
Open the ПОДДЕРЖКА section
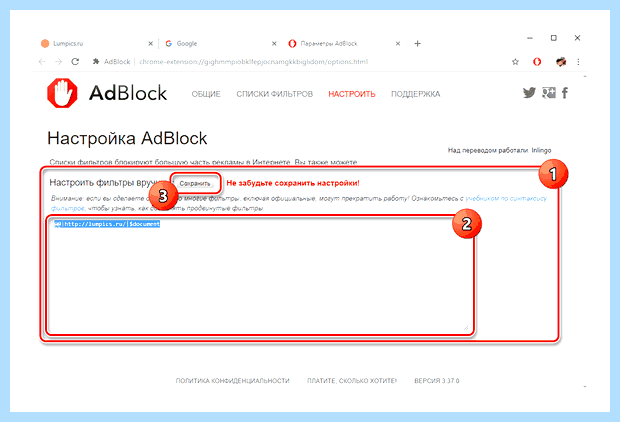(x=416, y=94)
